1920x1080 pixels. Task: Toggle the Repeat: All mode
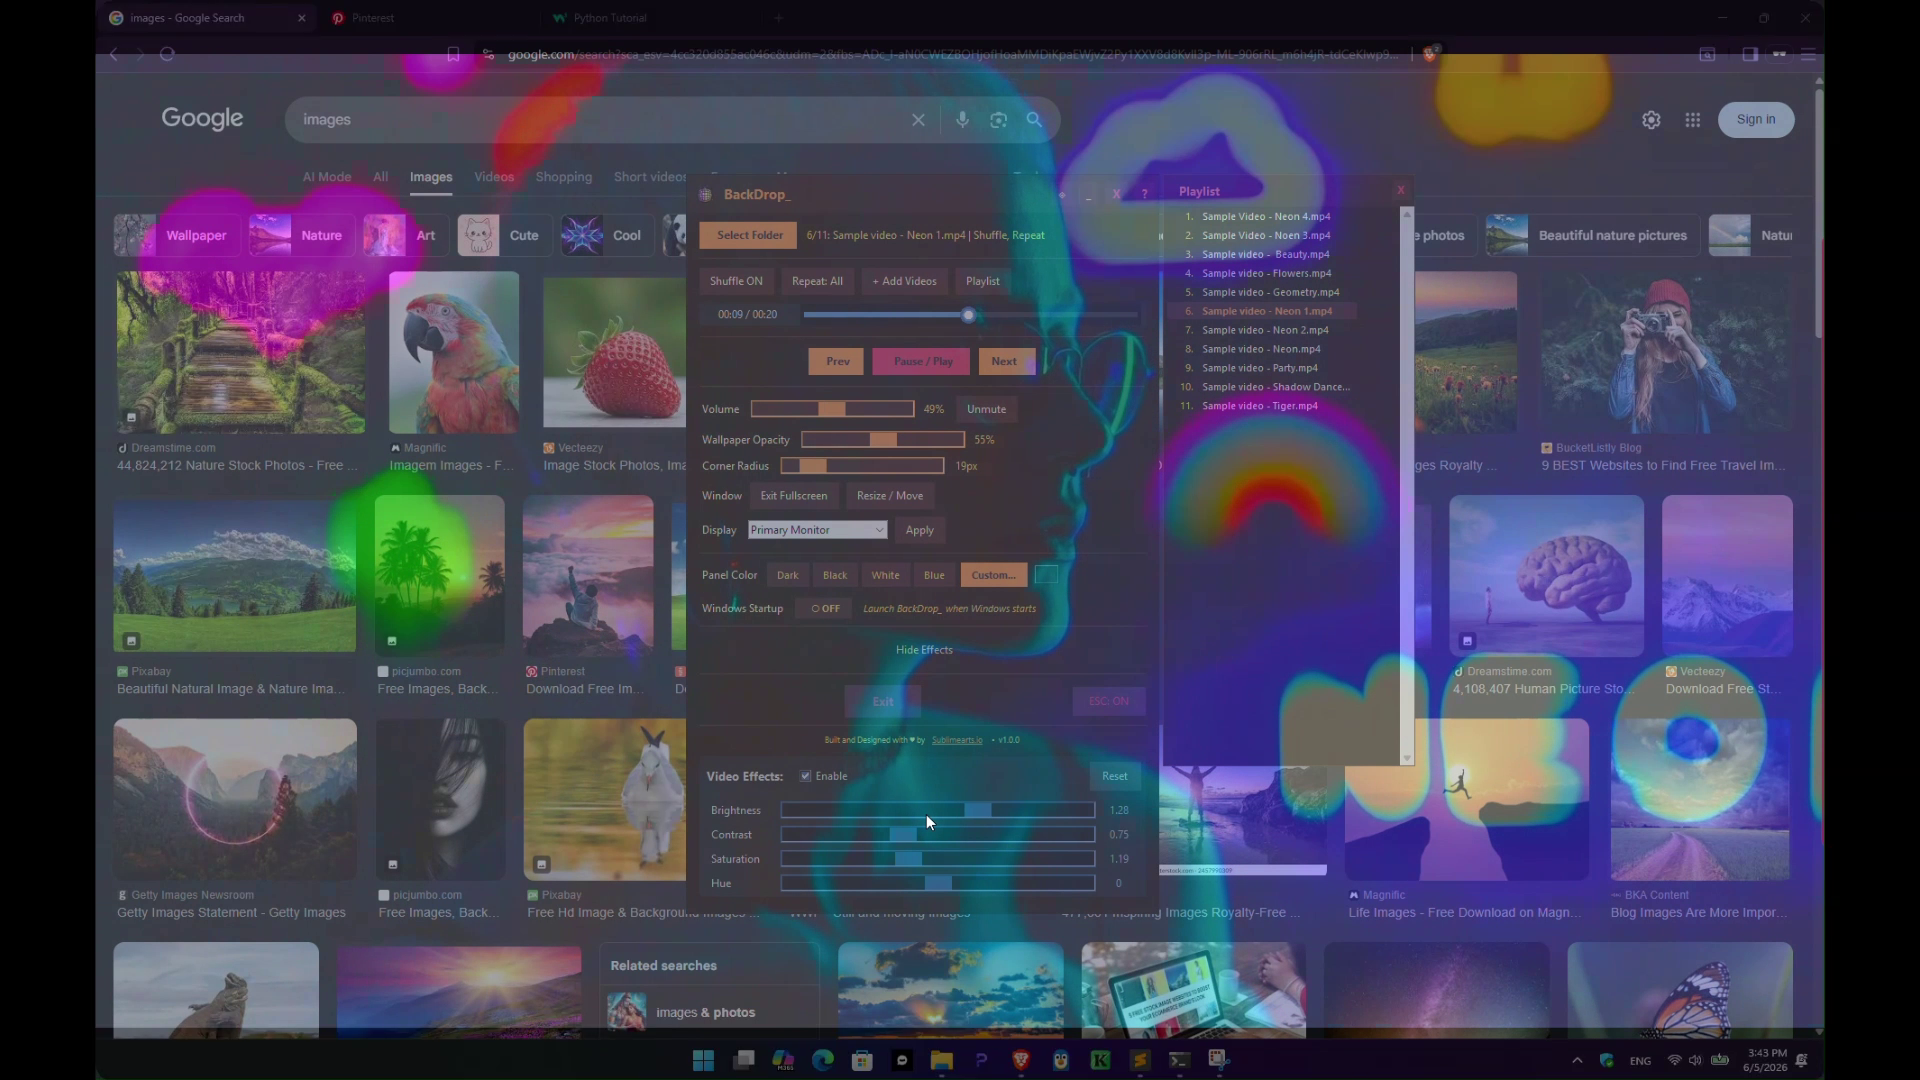817,281
